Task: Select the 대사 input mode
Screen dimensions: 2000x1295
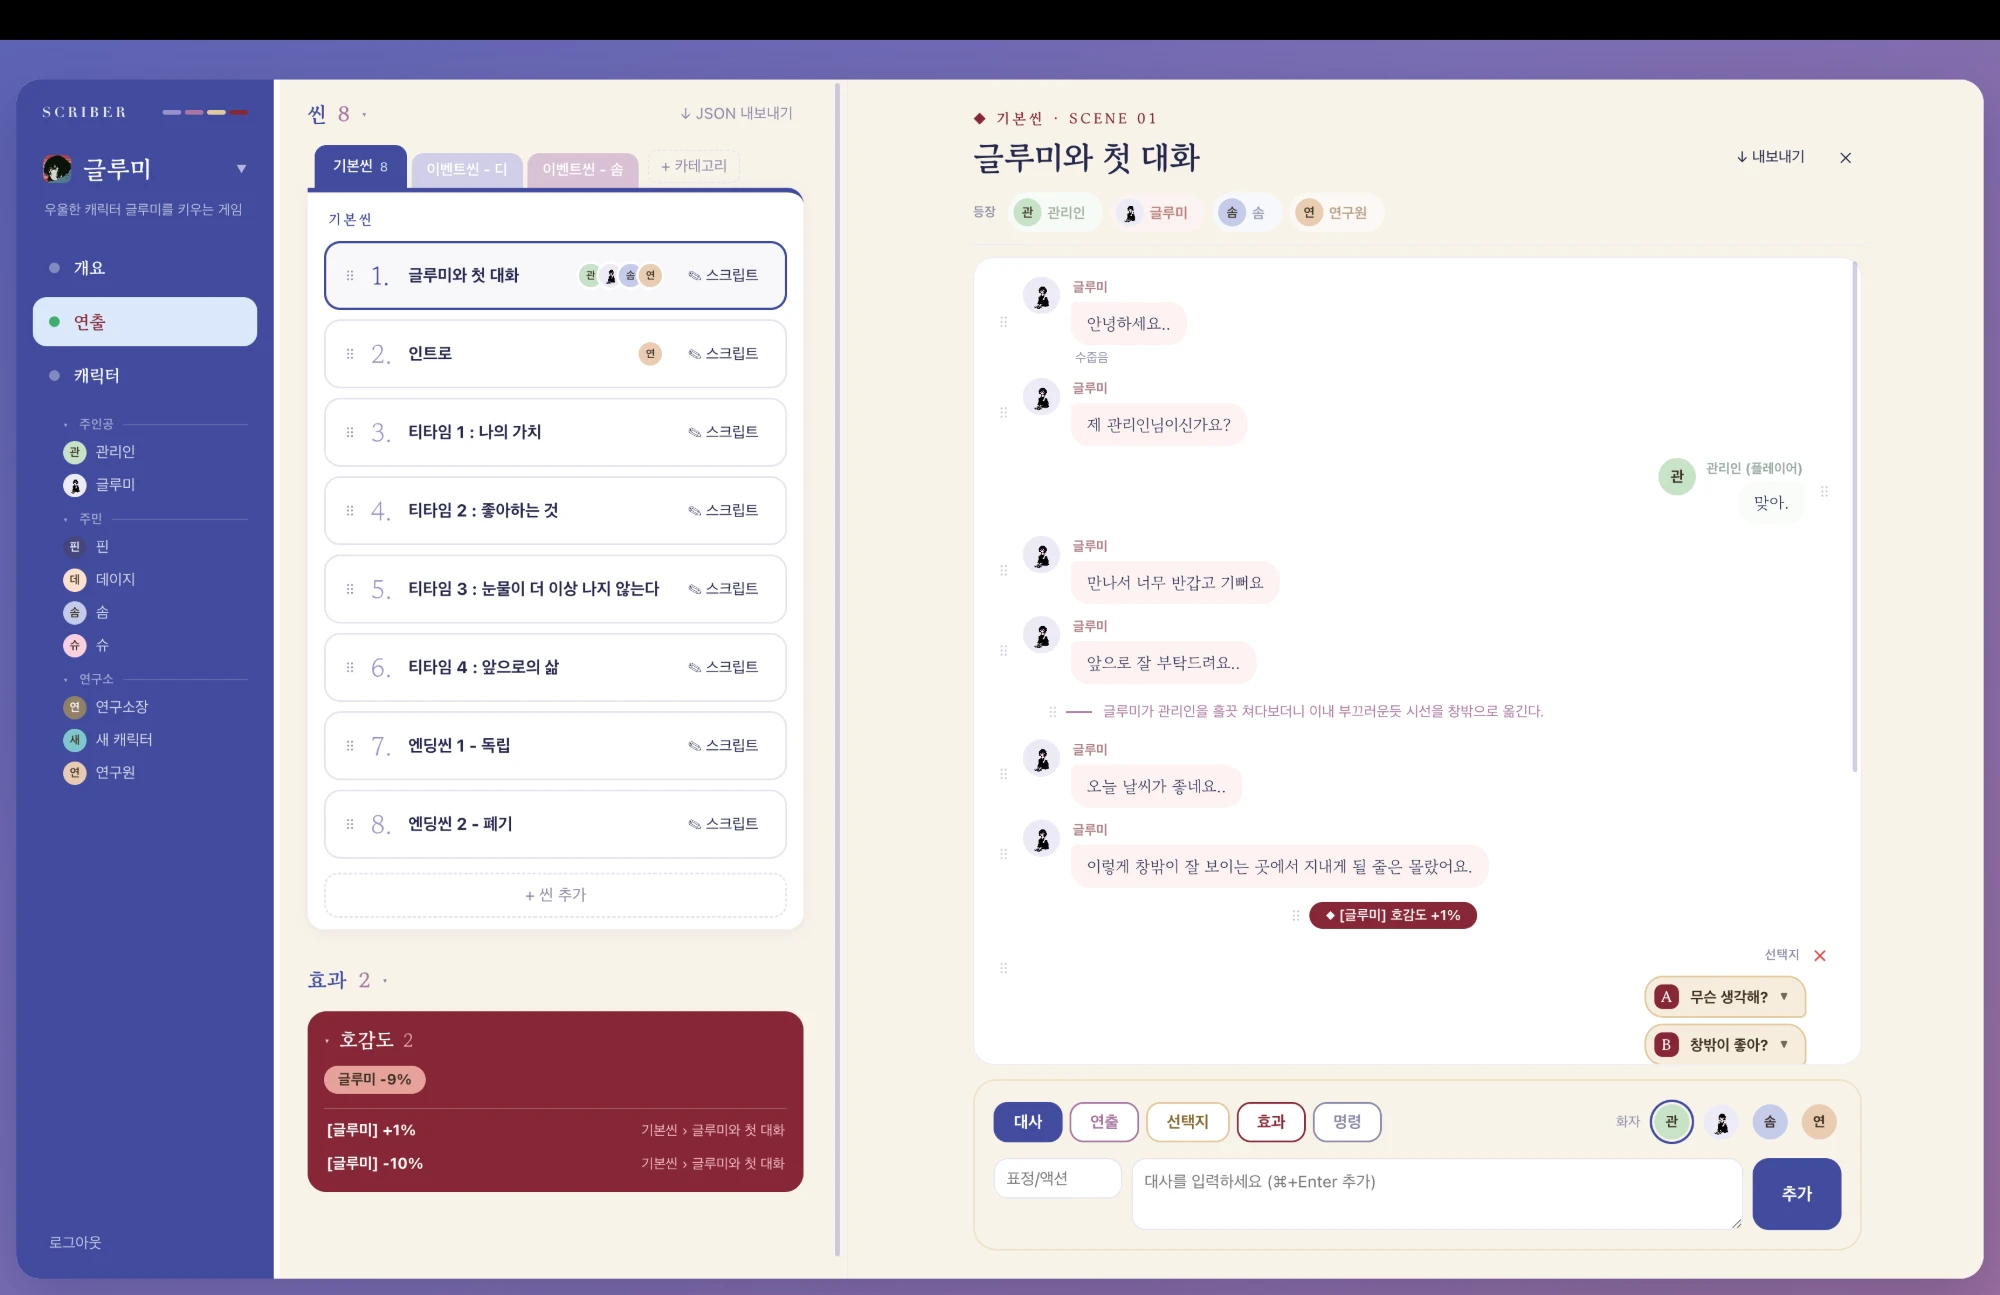Action: 1028,1122
